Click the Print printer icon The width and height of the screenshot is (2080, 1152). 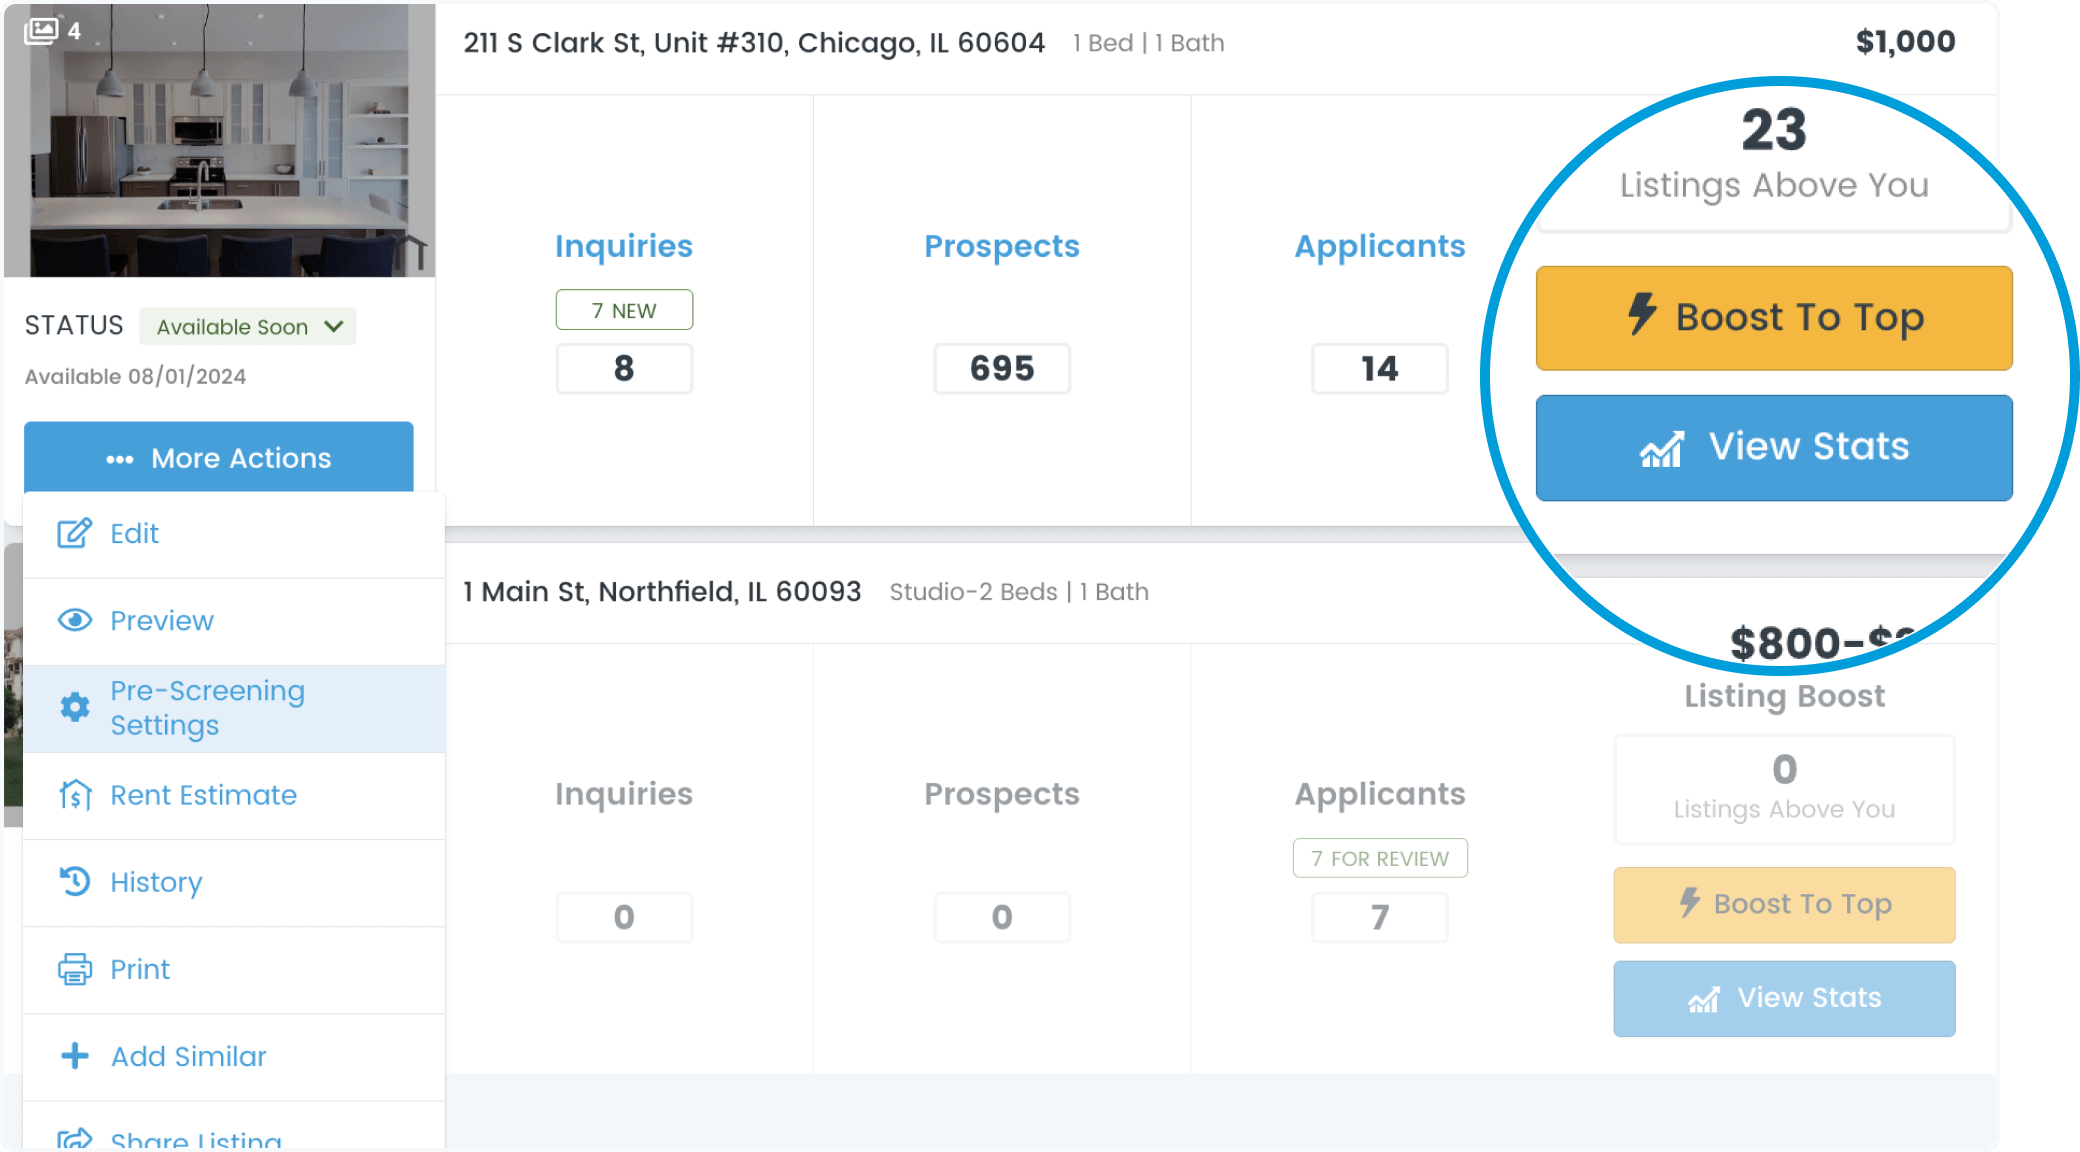[75, 969]
